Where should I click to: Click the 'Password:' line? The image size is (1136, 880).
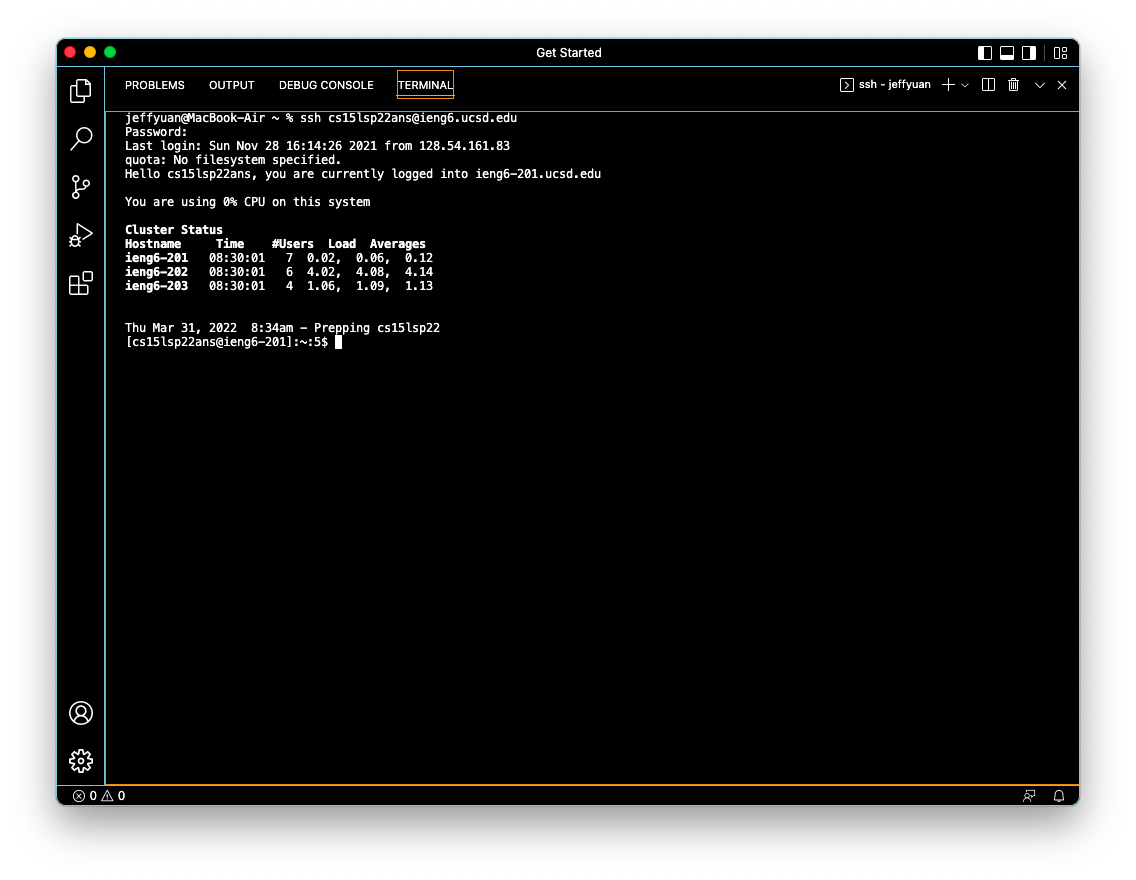[x=156, y=132]
